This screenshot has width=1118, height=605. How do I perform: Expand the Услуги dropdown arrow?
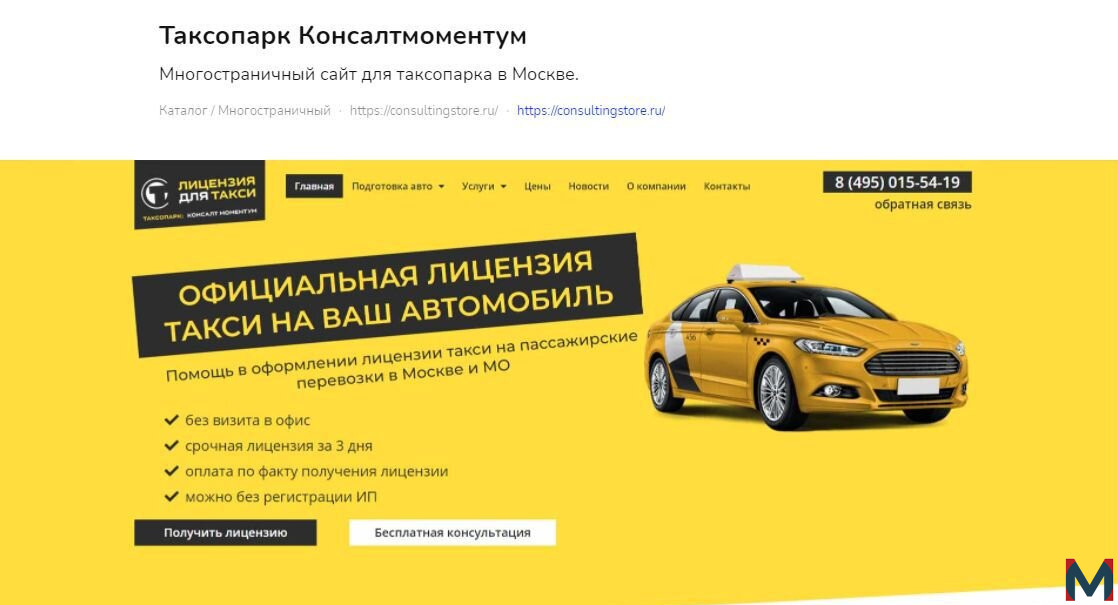tap(503, 187)
